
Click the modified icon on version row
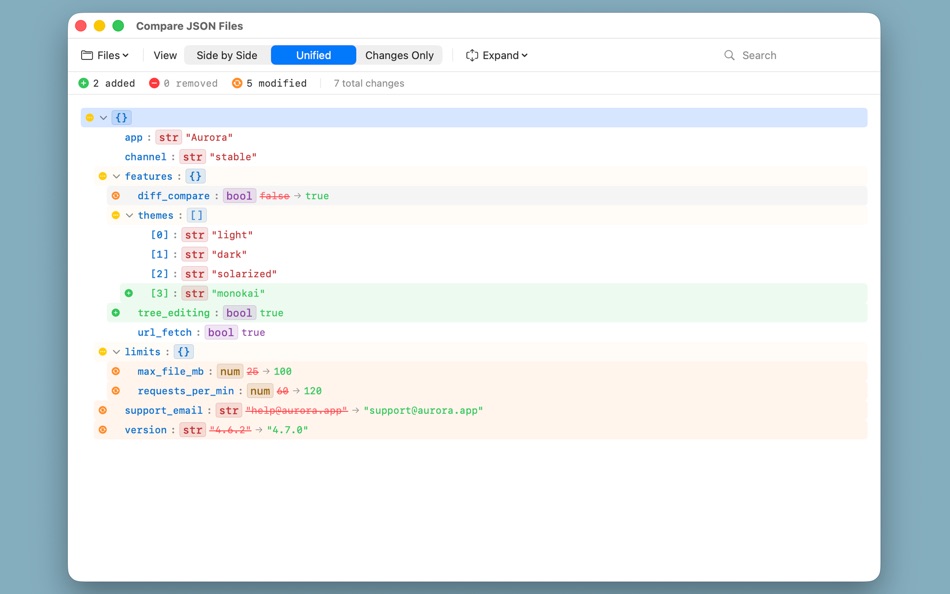coord(102,430)
